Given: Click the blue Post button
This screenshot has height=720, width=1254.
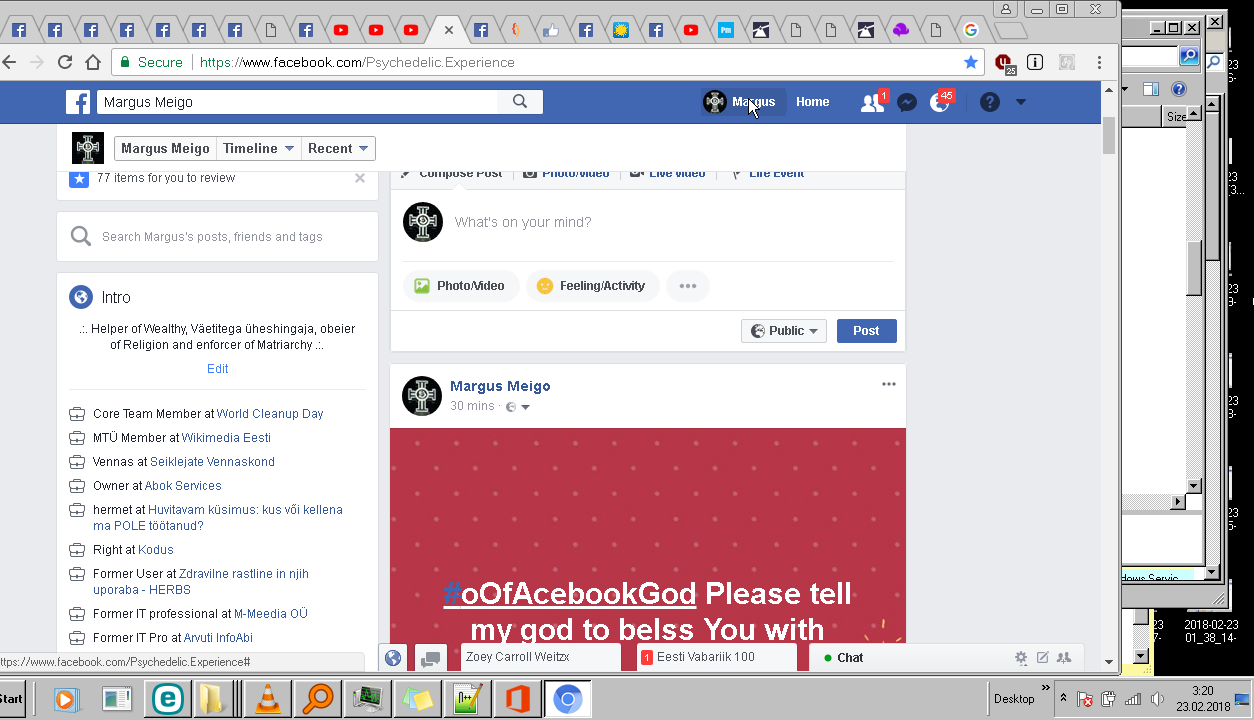Looking at the screenshot, I should [x=866, y=331].
